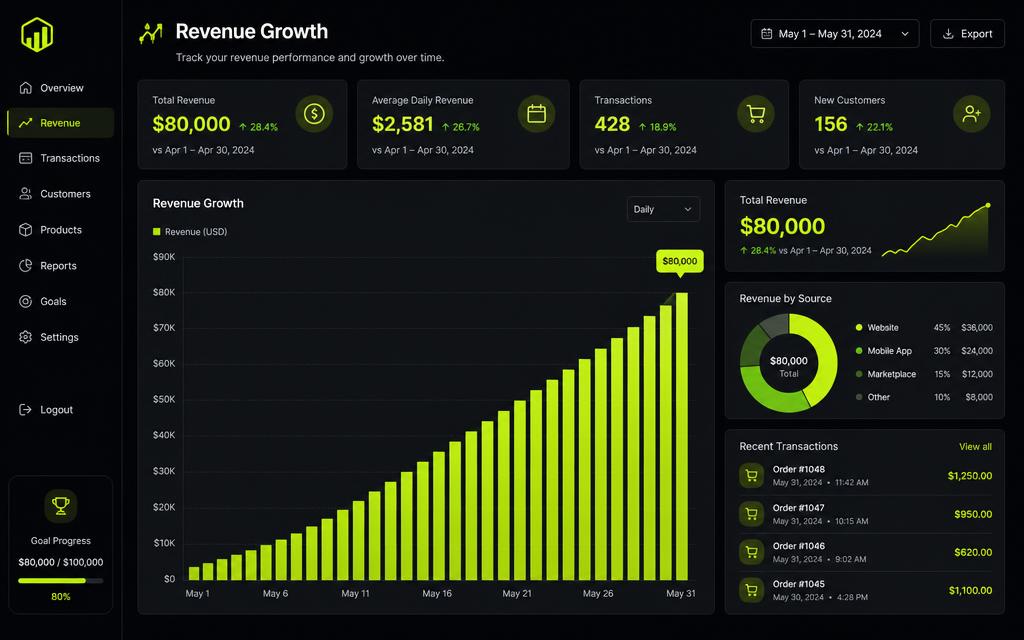Open the Overview menu item
Viewport: 1024px width, 640px height.
61,88
